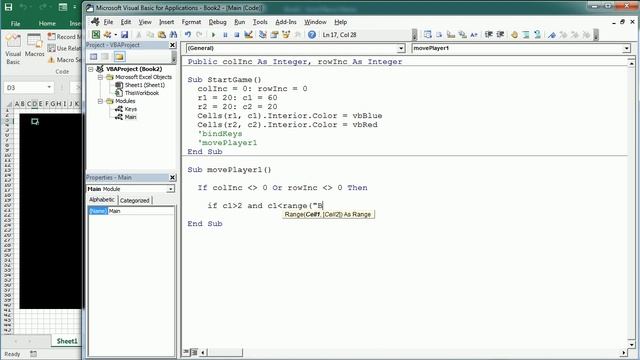Collapse the Modules folder node
Image resolution: width=640 pixels, height=360 pixels.
point(100,101)
